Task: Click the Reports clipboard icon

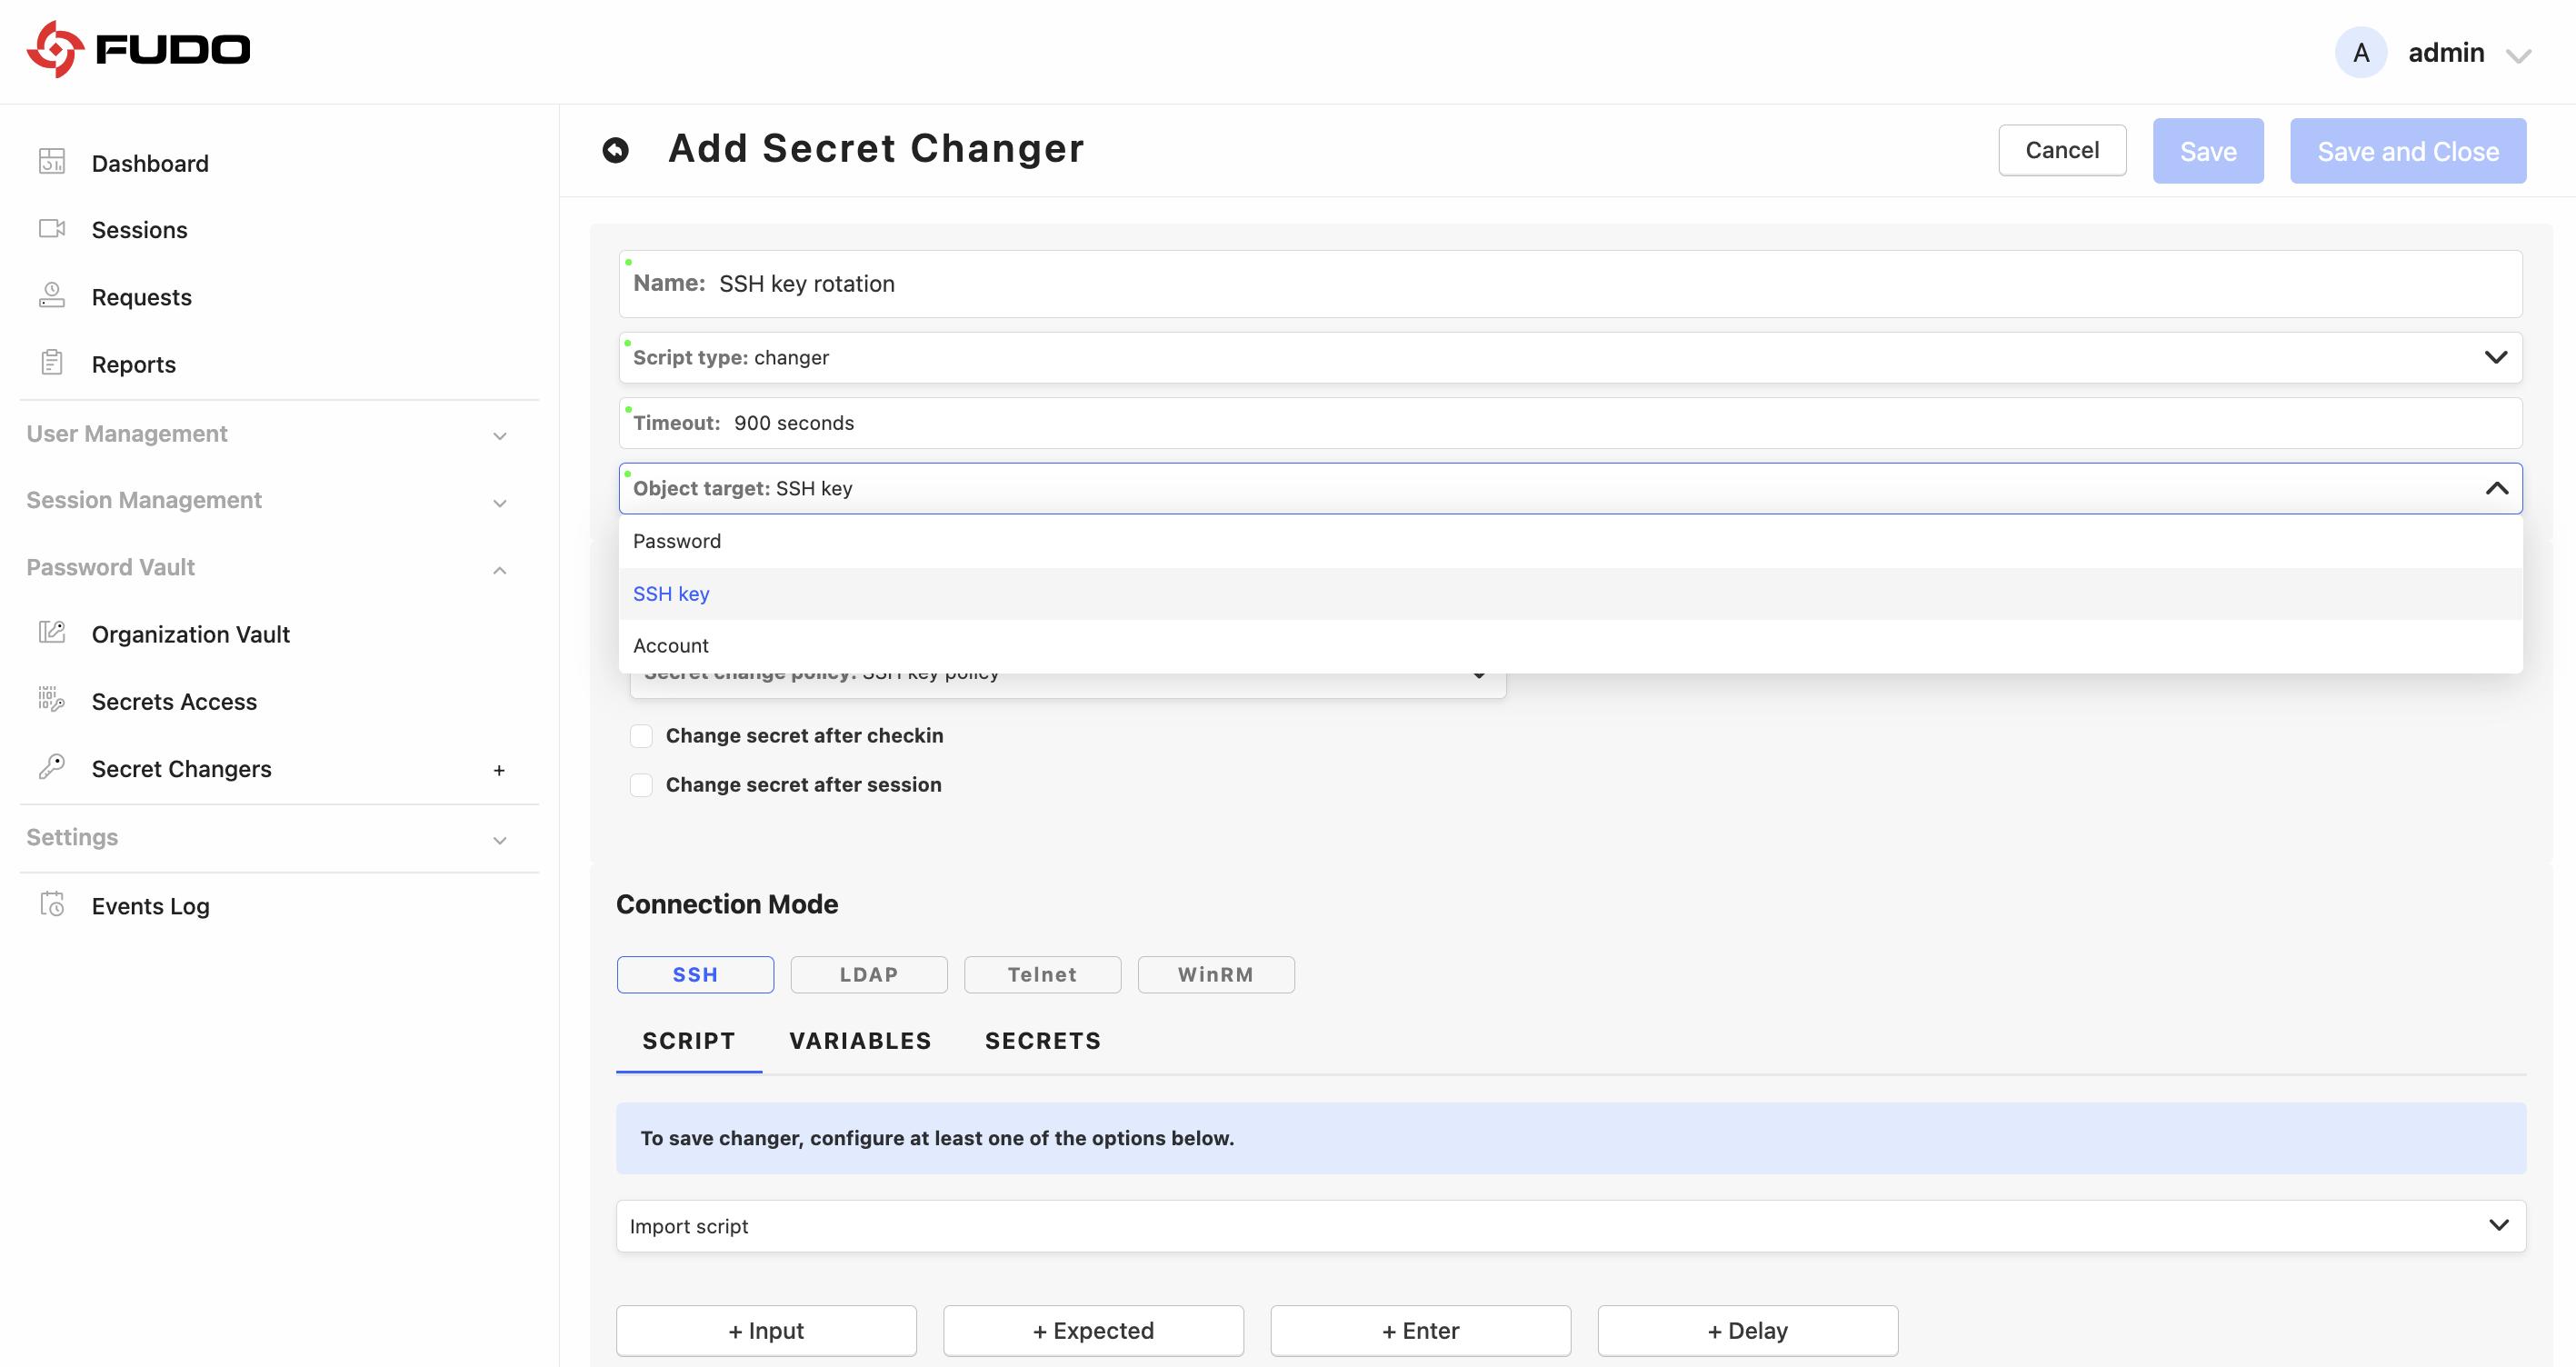Action: (52, 363)
